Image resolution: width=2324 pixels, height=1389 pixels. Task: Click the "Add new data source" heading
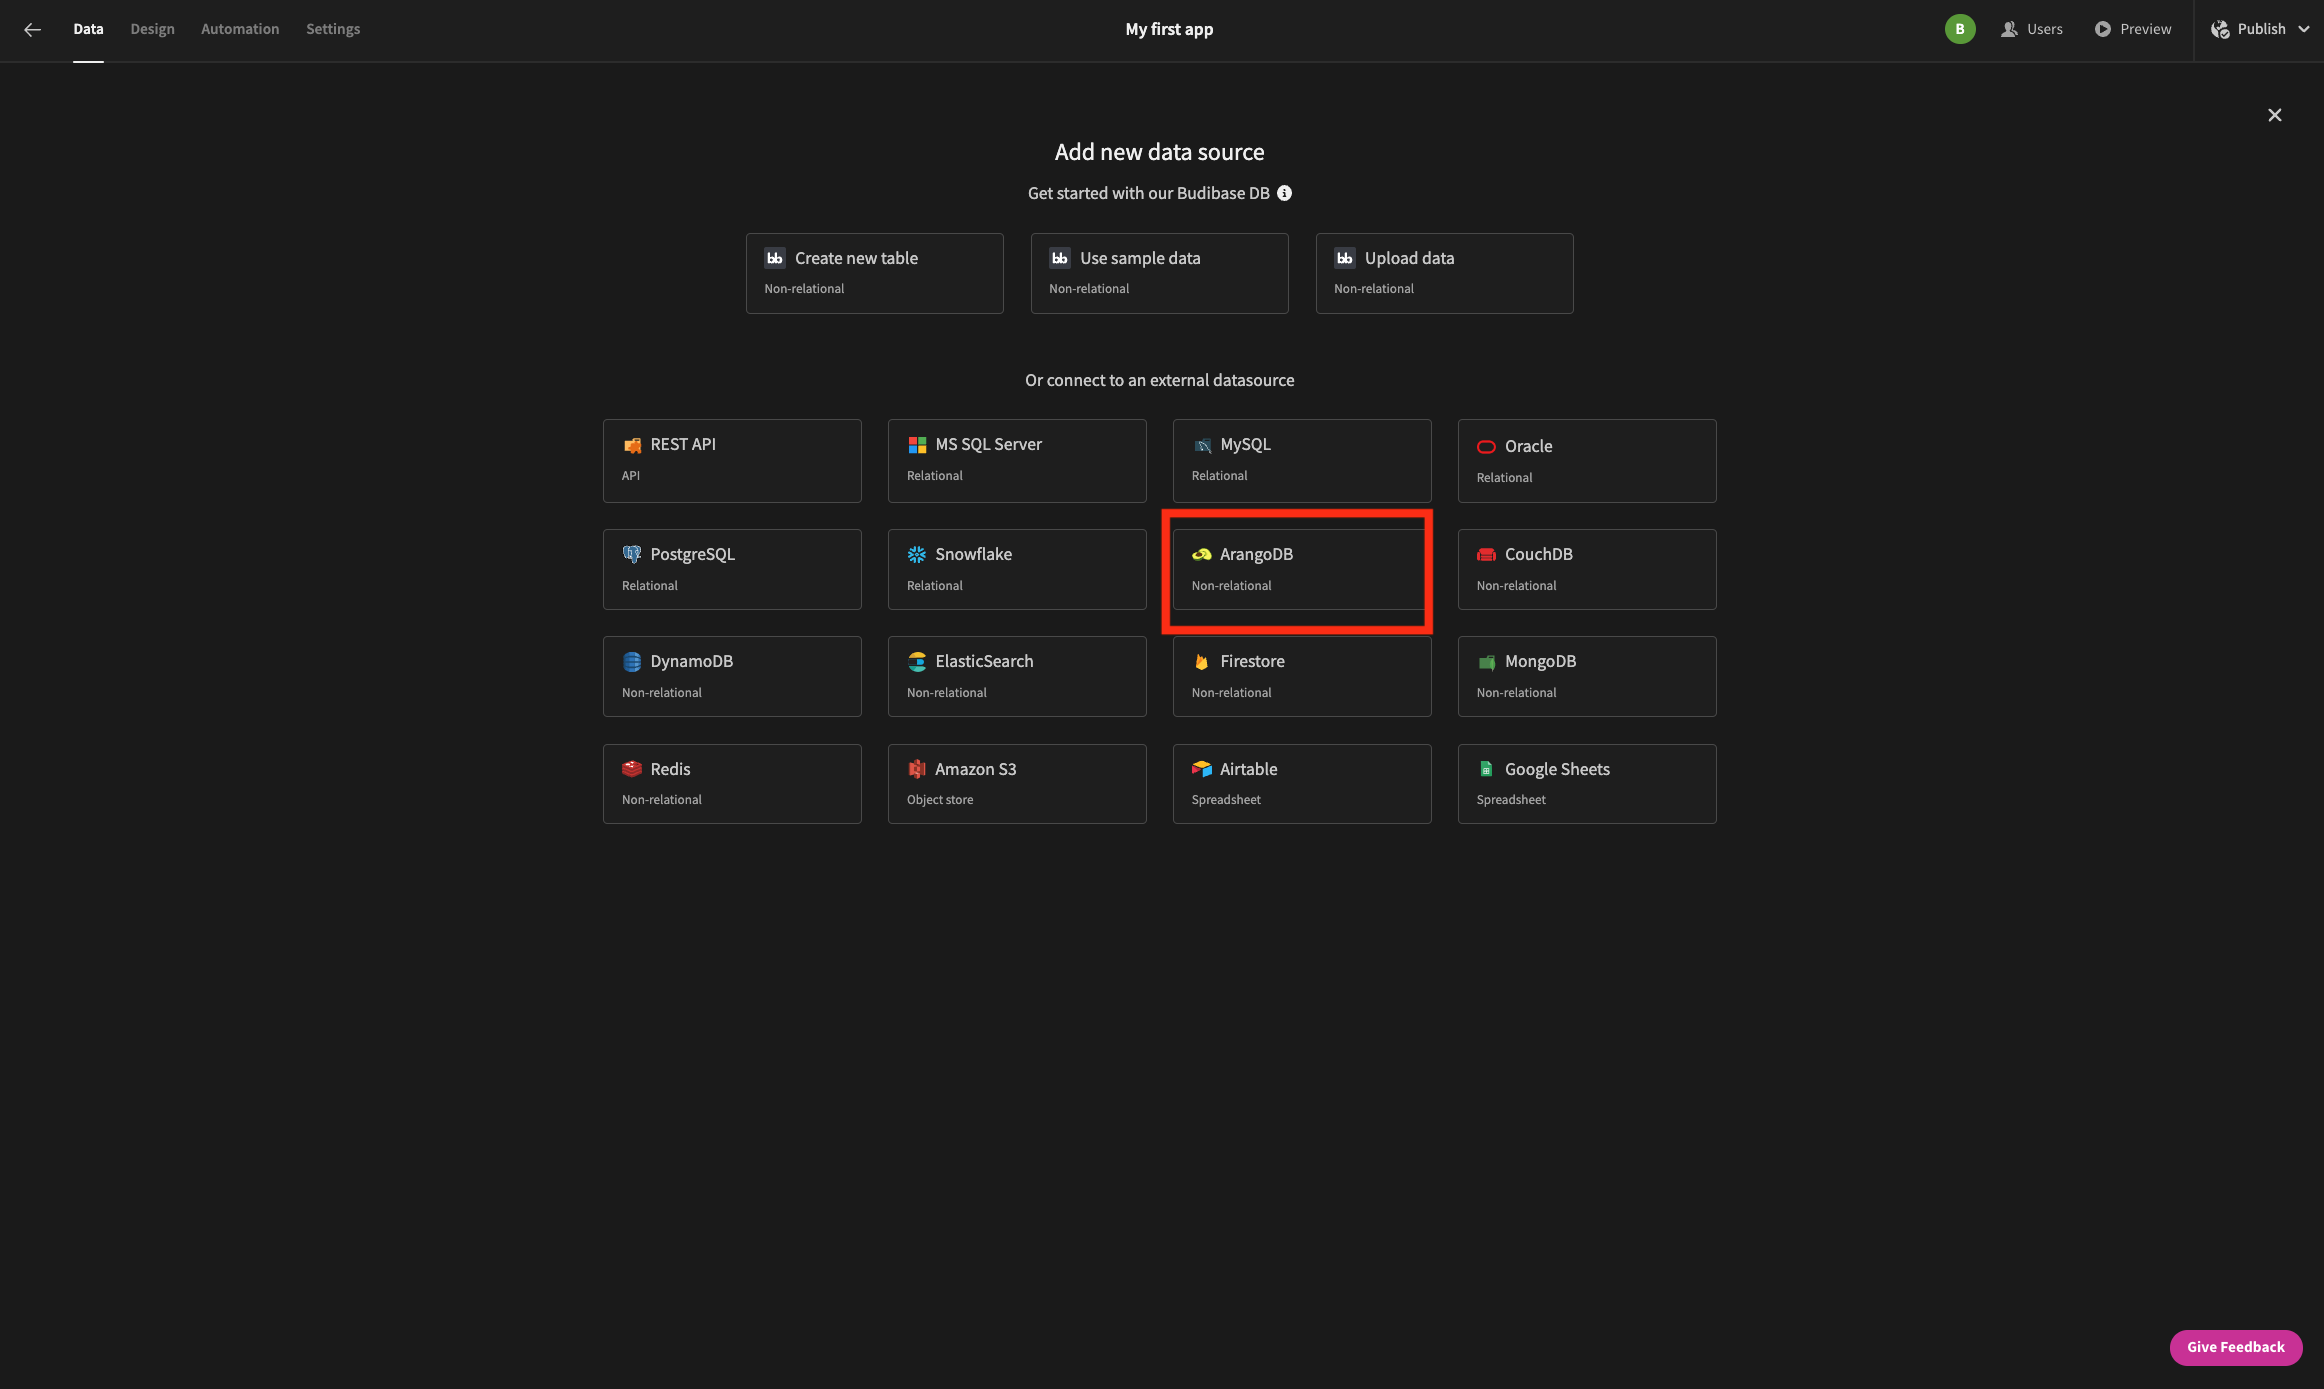(1160, 152)
